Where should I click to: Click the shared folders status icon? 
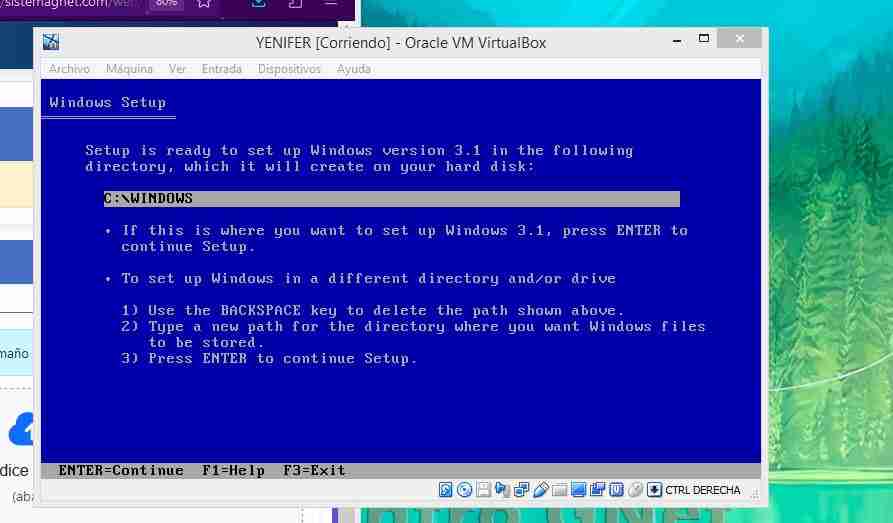tap(559, 490)
